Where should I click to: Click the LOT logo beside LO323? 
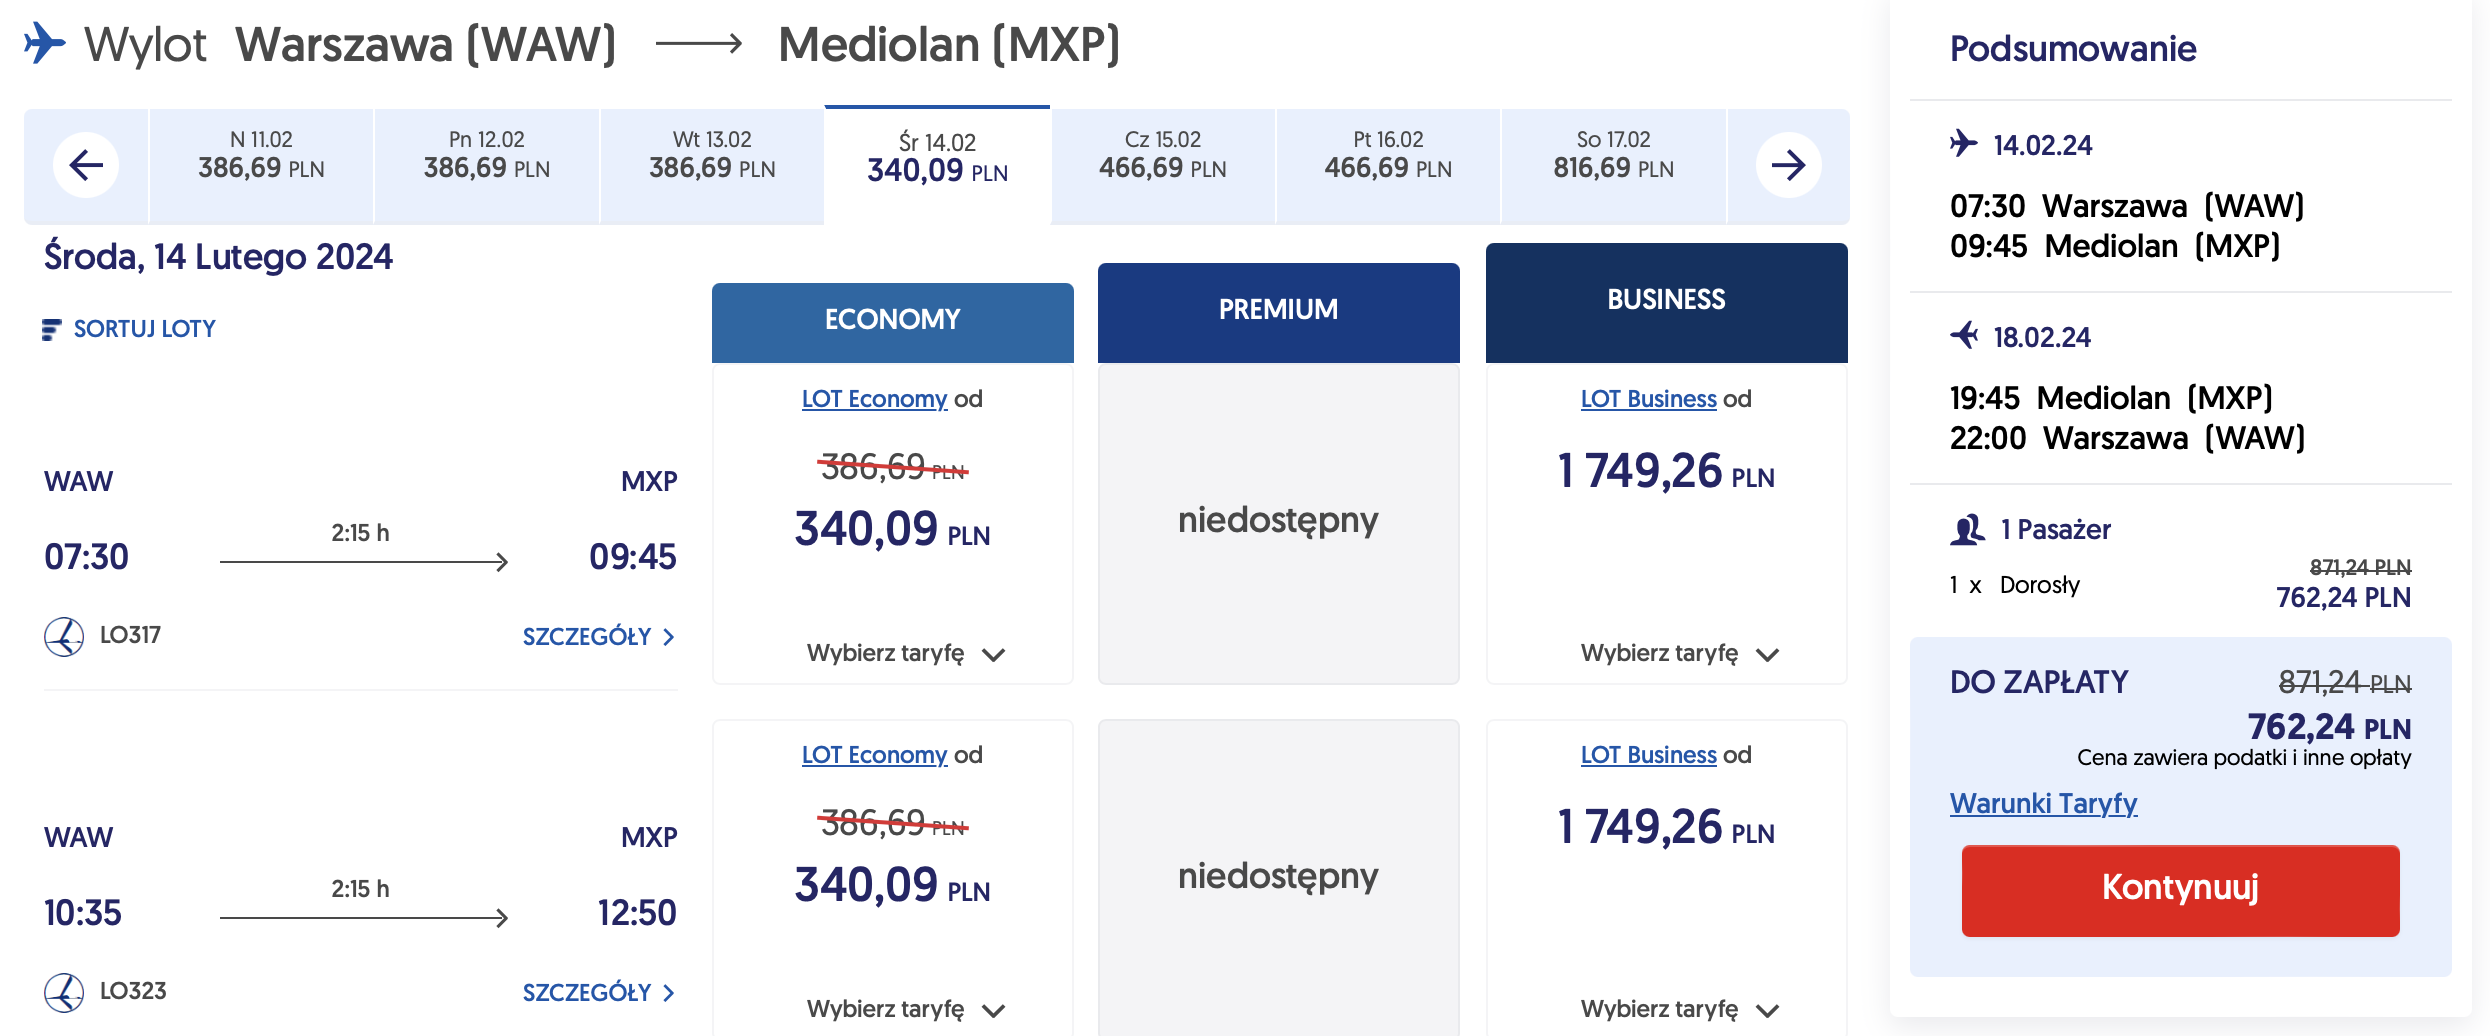[64, 992]
